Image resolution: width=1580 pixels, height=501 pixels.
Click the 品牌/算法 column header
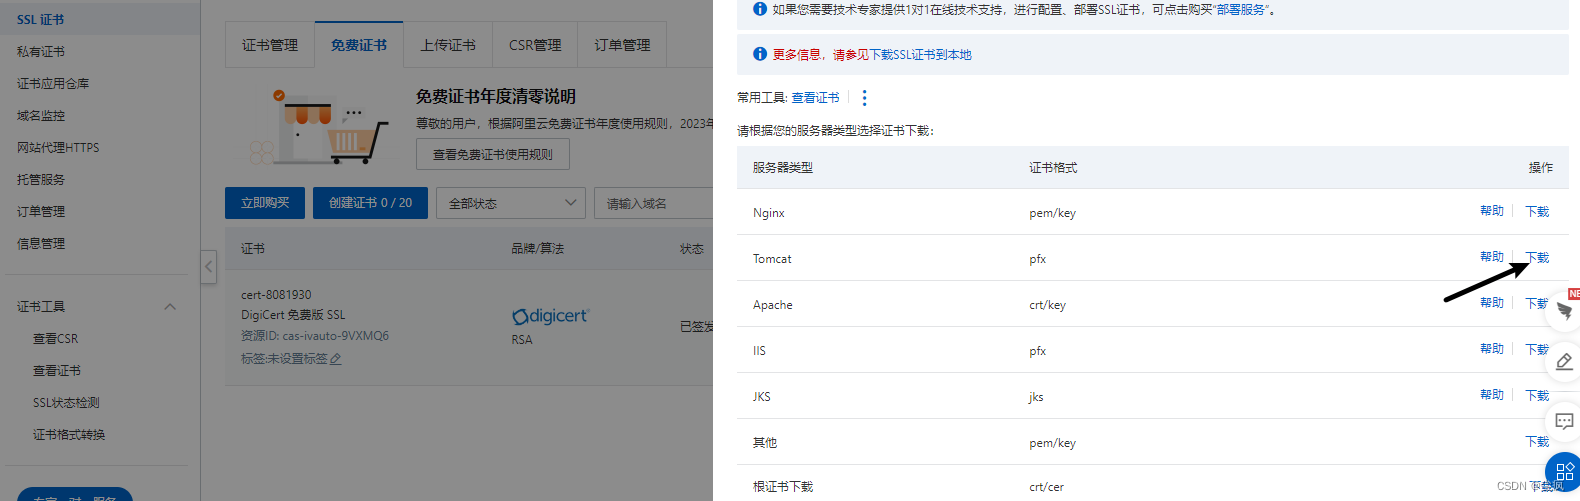pos(538,249)
